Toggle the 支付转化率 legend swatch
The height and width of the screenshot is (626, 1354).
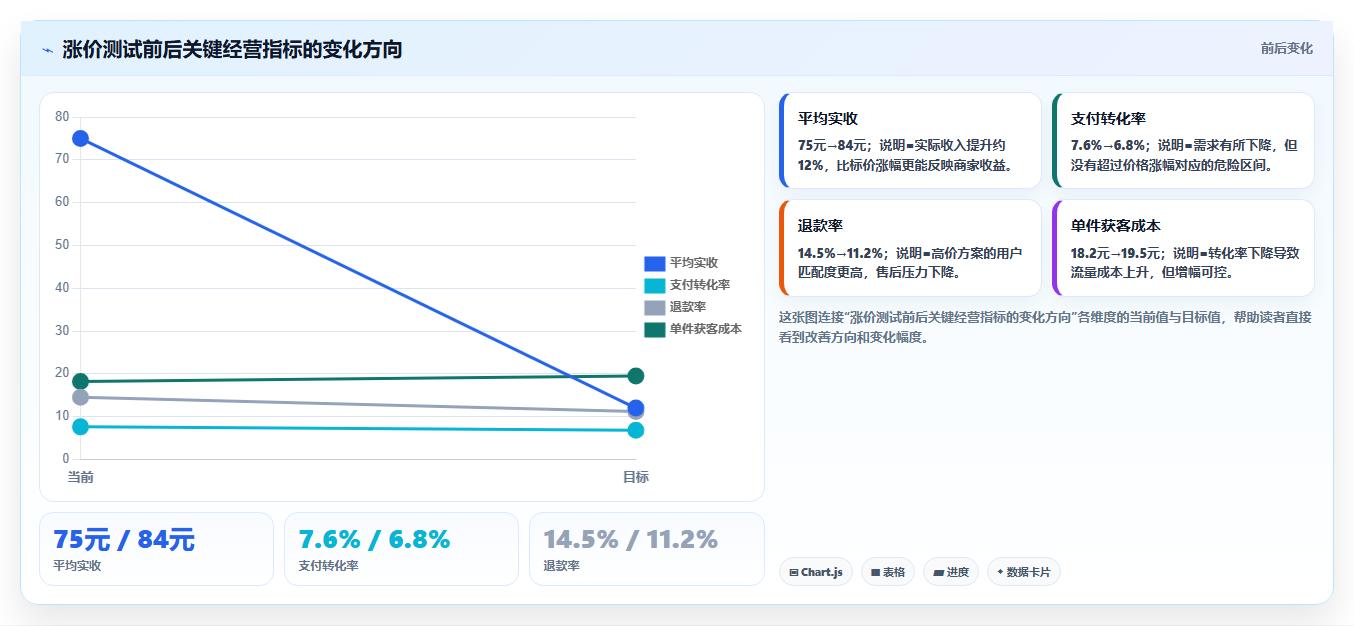point(654,285)
